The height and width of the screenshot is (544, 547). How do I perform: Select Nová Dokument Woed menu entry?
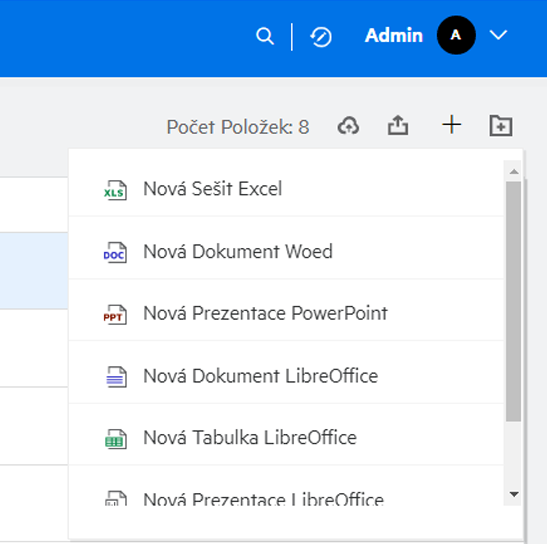coord(286,252)
